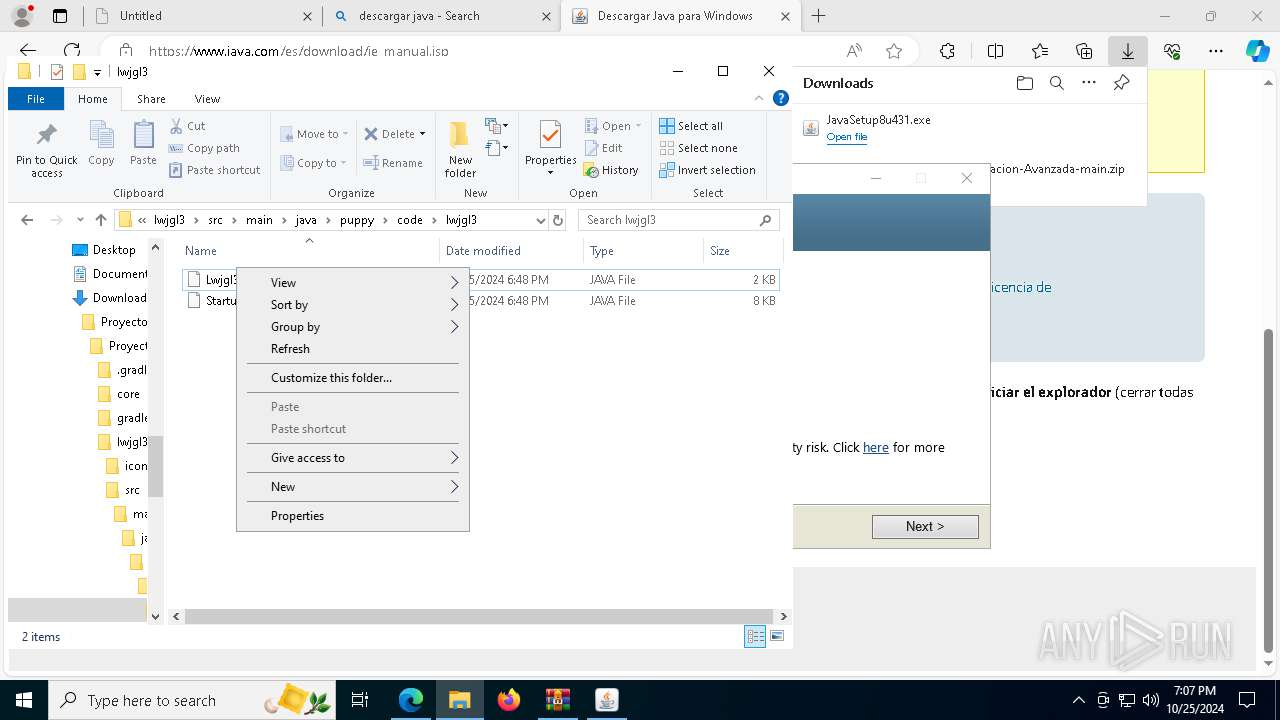Switch to the View ribbon tab
Viewport: 1280px width, 720px height.
[207, 99]
